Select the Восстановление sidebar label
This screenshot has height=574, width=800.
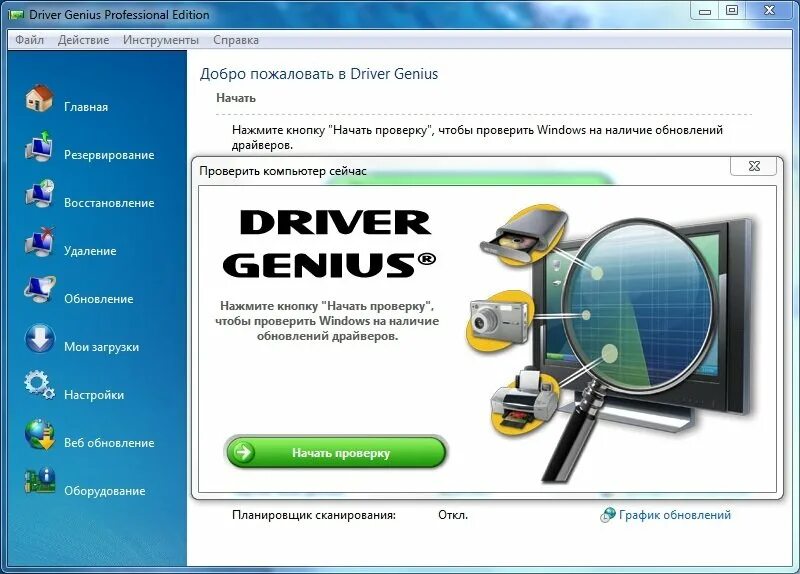[109, 203]
